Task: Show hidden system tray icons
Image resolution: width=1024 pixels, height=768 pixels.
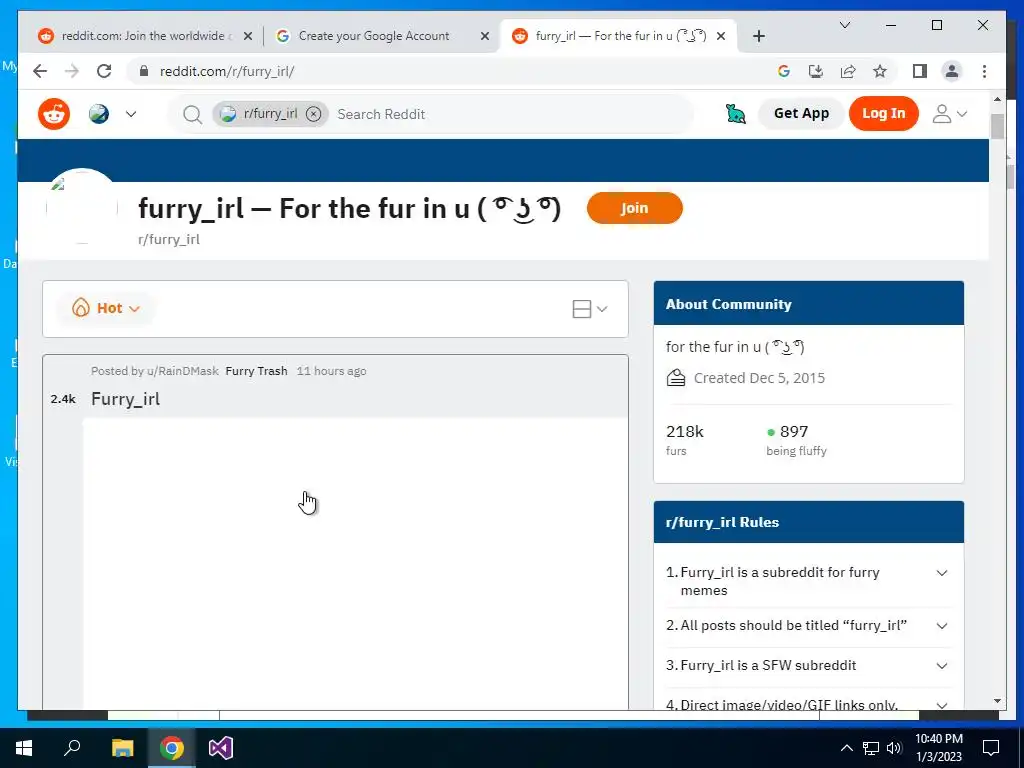Action: pyautogui.click(x=846, y=748)
